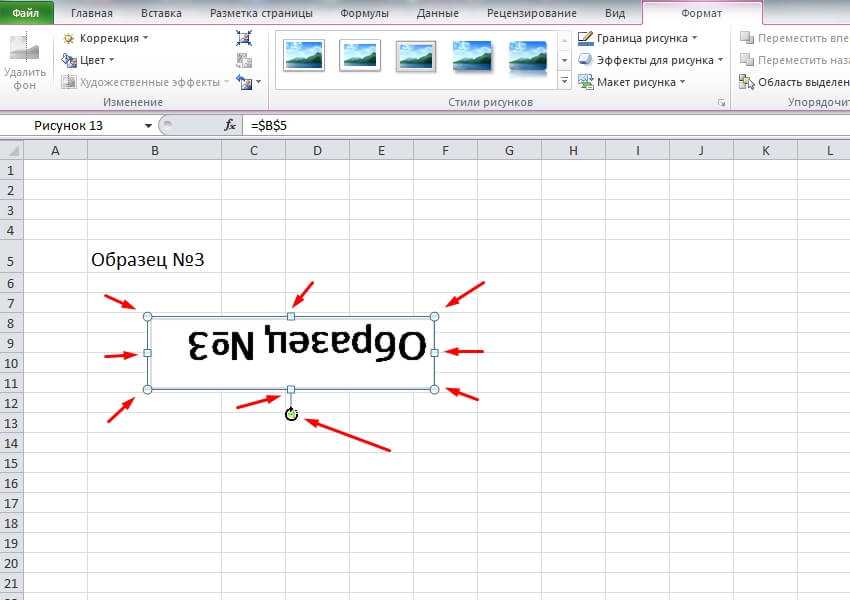850x600 pixels.
Task: Click the picture's bottom-left corner handle
Action: 147,389
